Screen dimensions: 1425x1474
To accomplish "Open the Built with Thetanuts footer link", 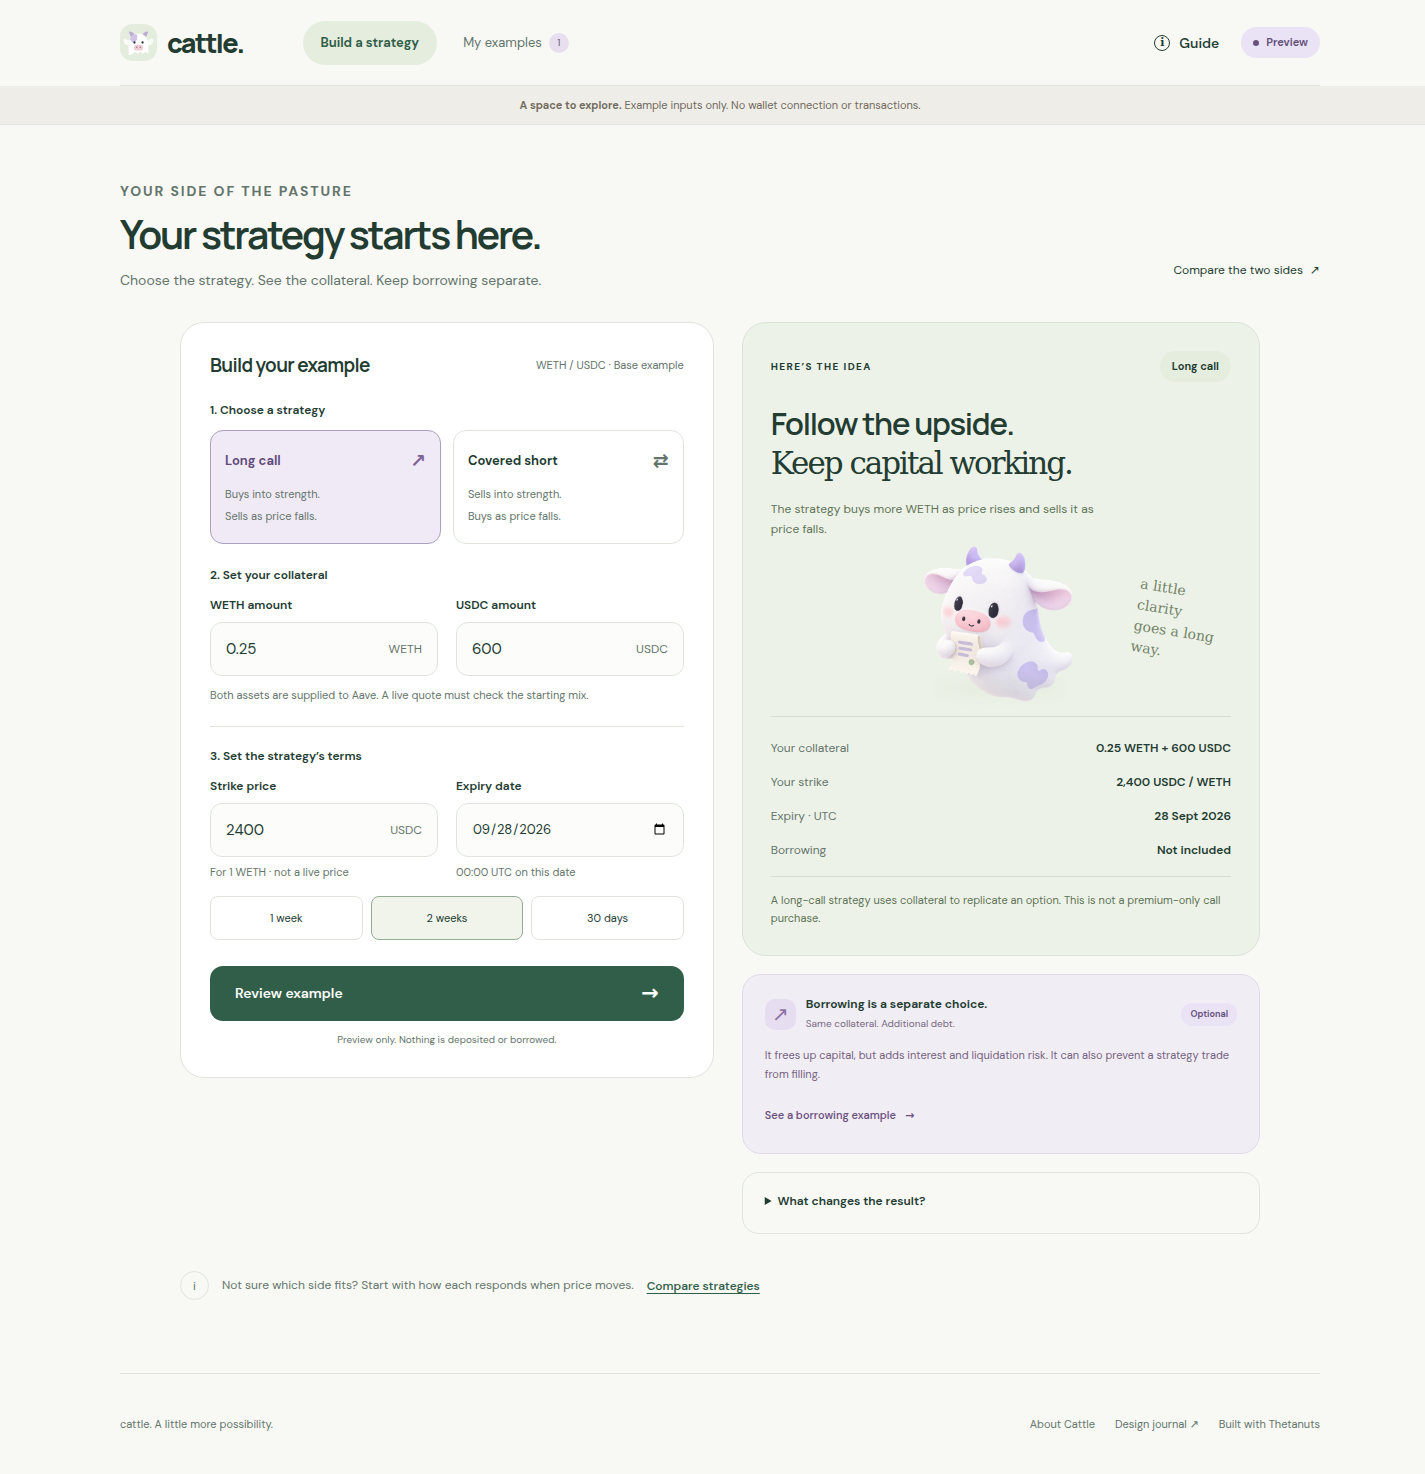I will [x=1269, y=1424].
